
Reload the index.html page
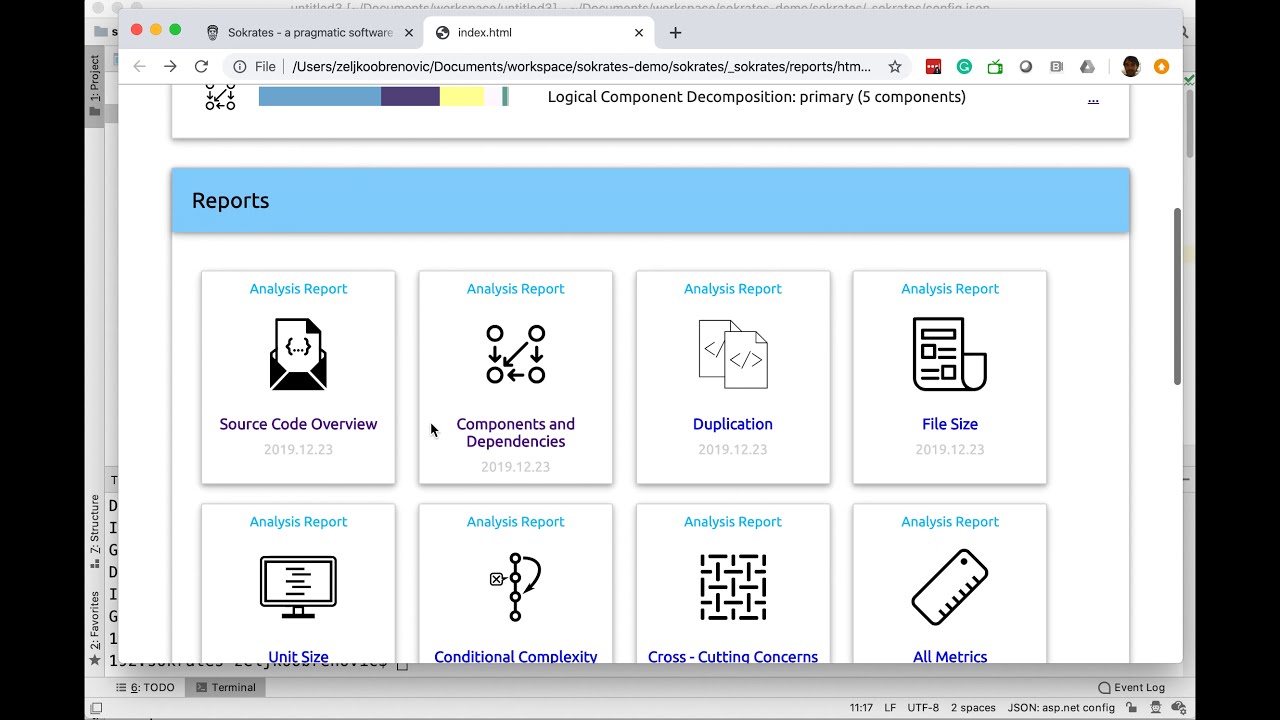201,67
